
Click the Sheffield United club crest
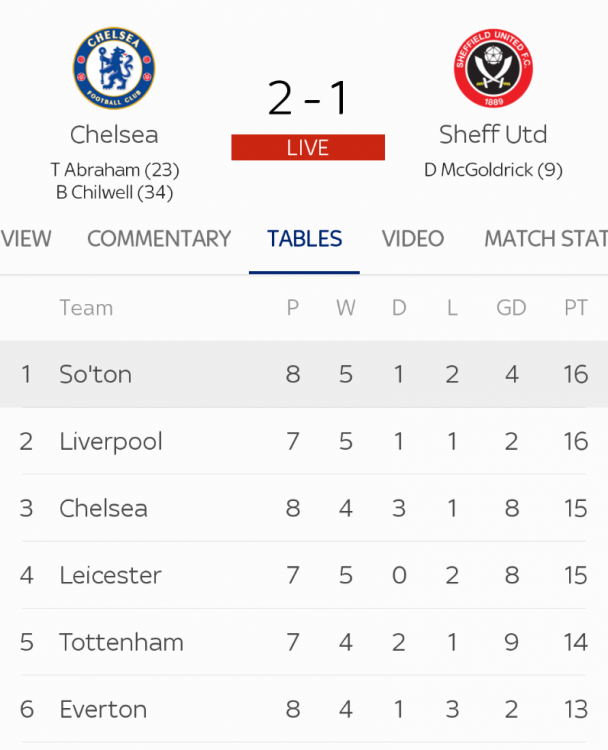click(493, 68)
